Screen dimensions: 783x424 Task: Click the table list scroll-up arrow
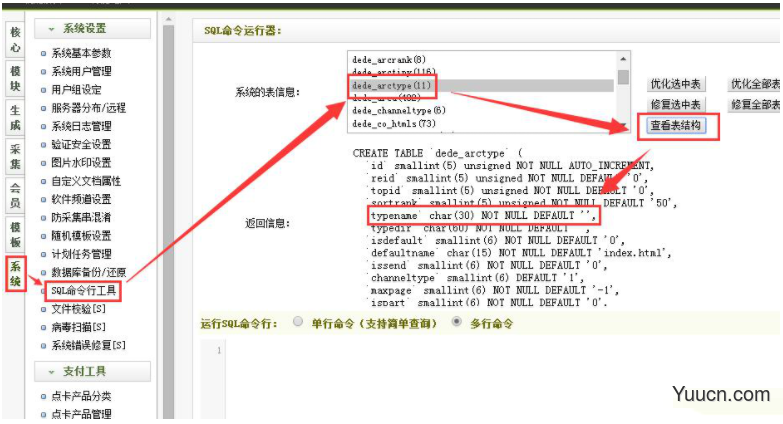tap(623, 59)
